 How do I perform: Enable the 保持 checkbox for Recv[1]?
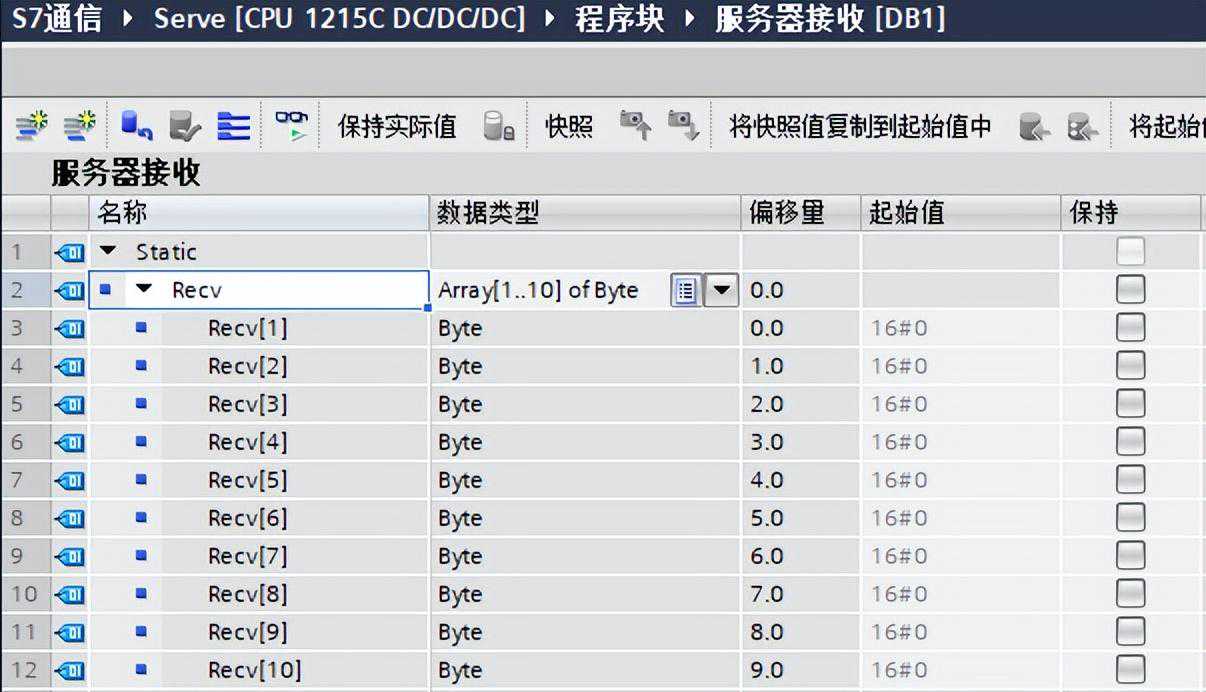[x=1130, y=328]
